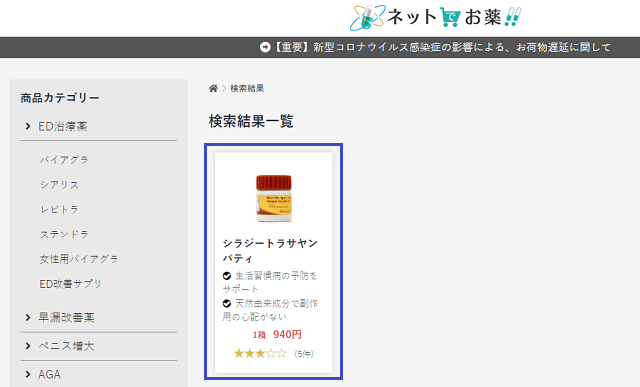This screenshot has height=387, width=640.
Task: Click the 1箱 940円 price text
Action: point(277,335)
